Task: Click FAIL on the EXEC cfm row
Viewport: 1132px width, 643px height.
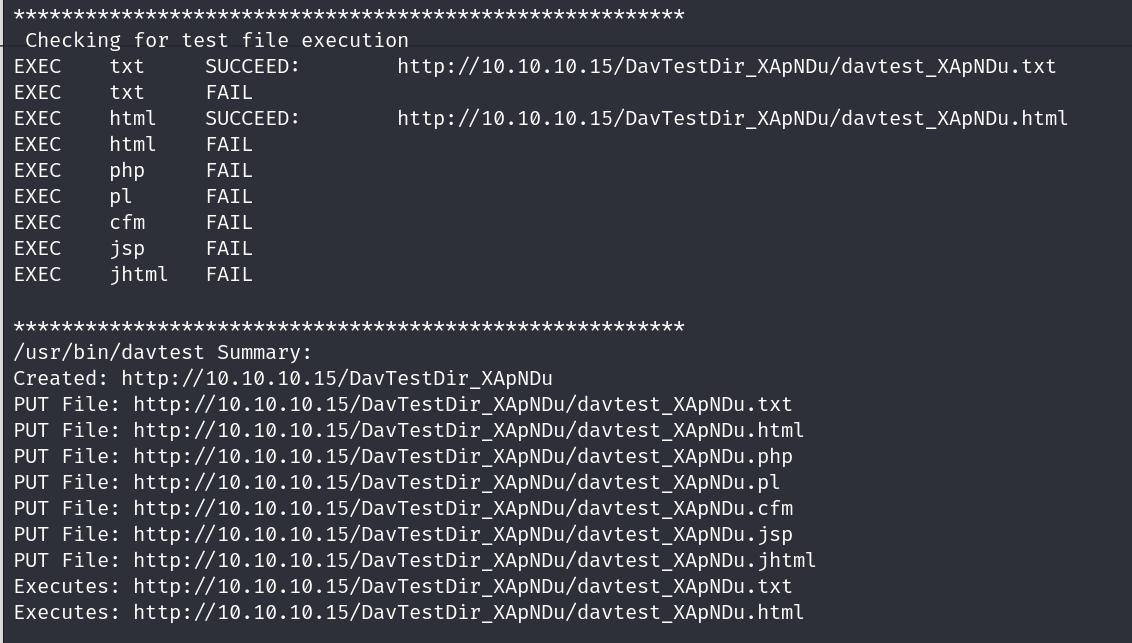Action: 229,222
